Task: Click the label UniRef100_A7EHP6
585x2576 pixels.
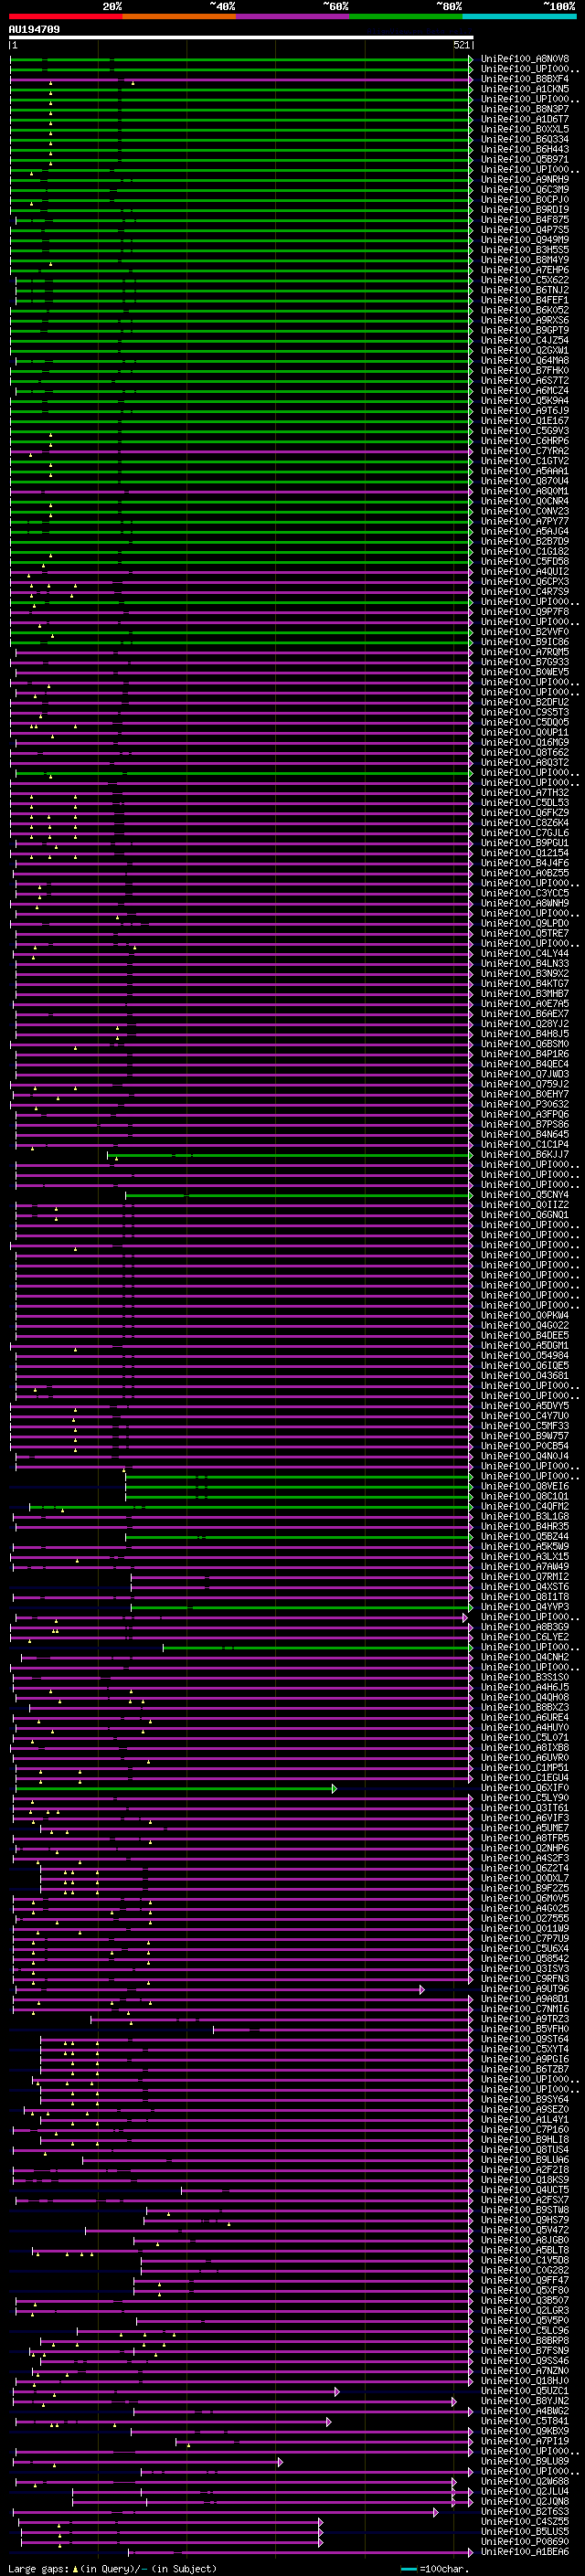Action: [525, 270]
